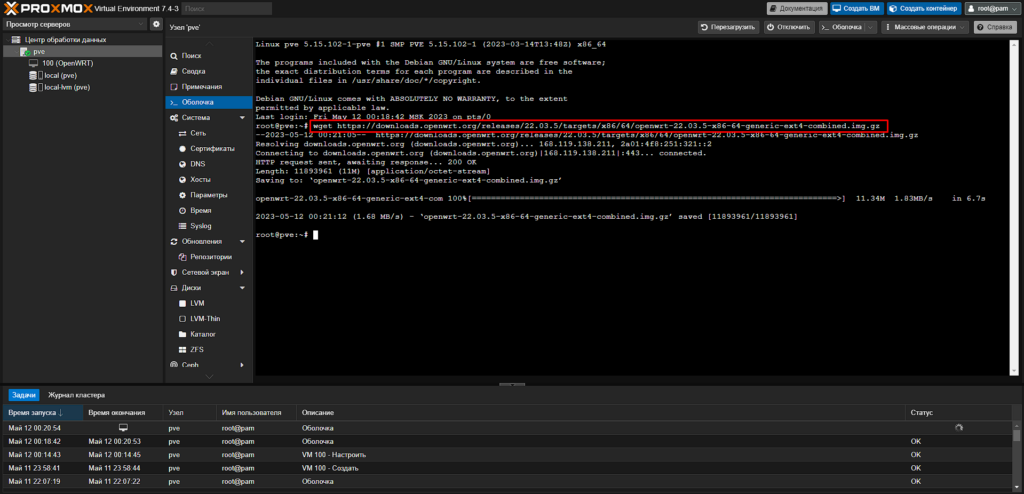Open Сеть menu item
Image resolution: width=1024 pixels, height=494 pixels.
tap(198, 133)
